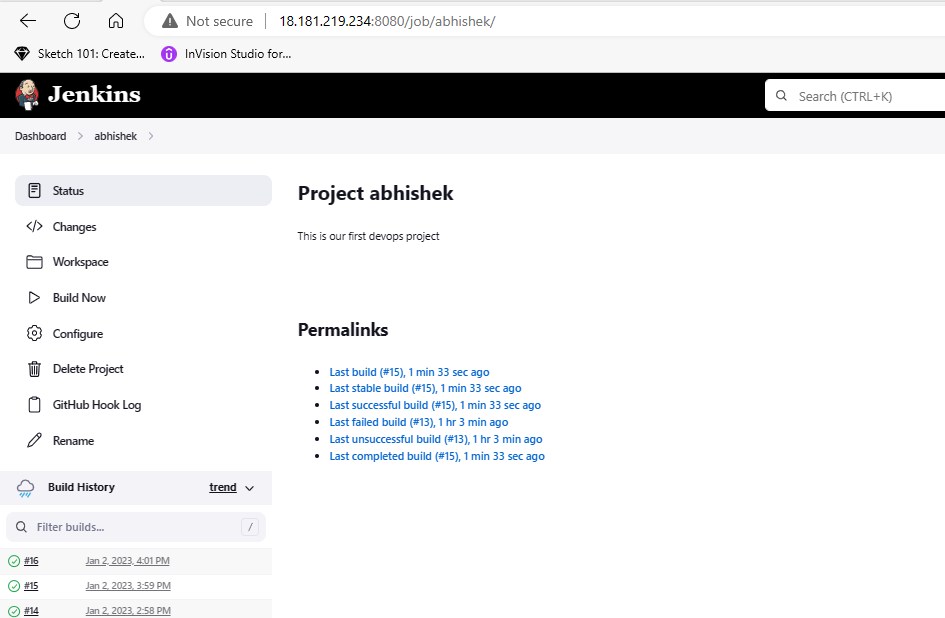
Task: Click the Status document icon
Action: click(34, 191)
